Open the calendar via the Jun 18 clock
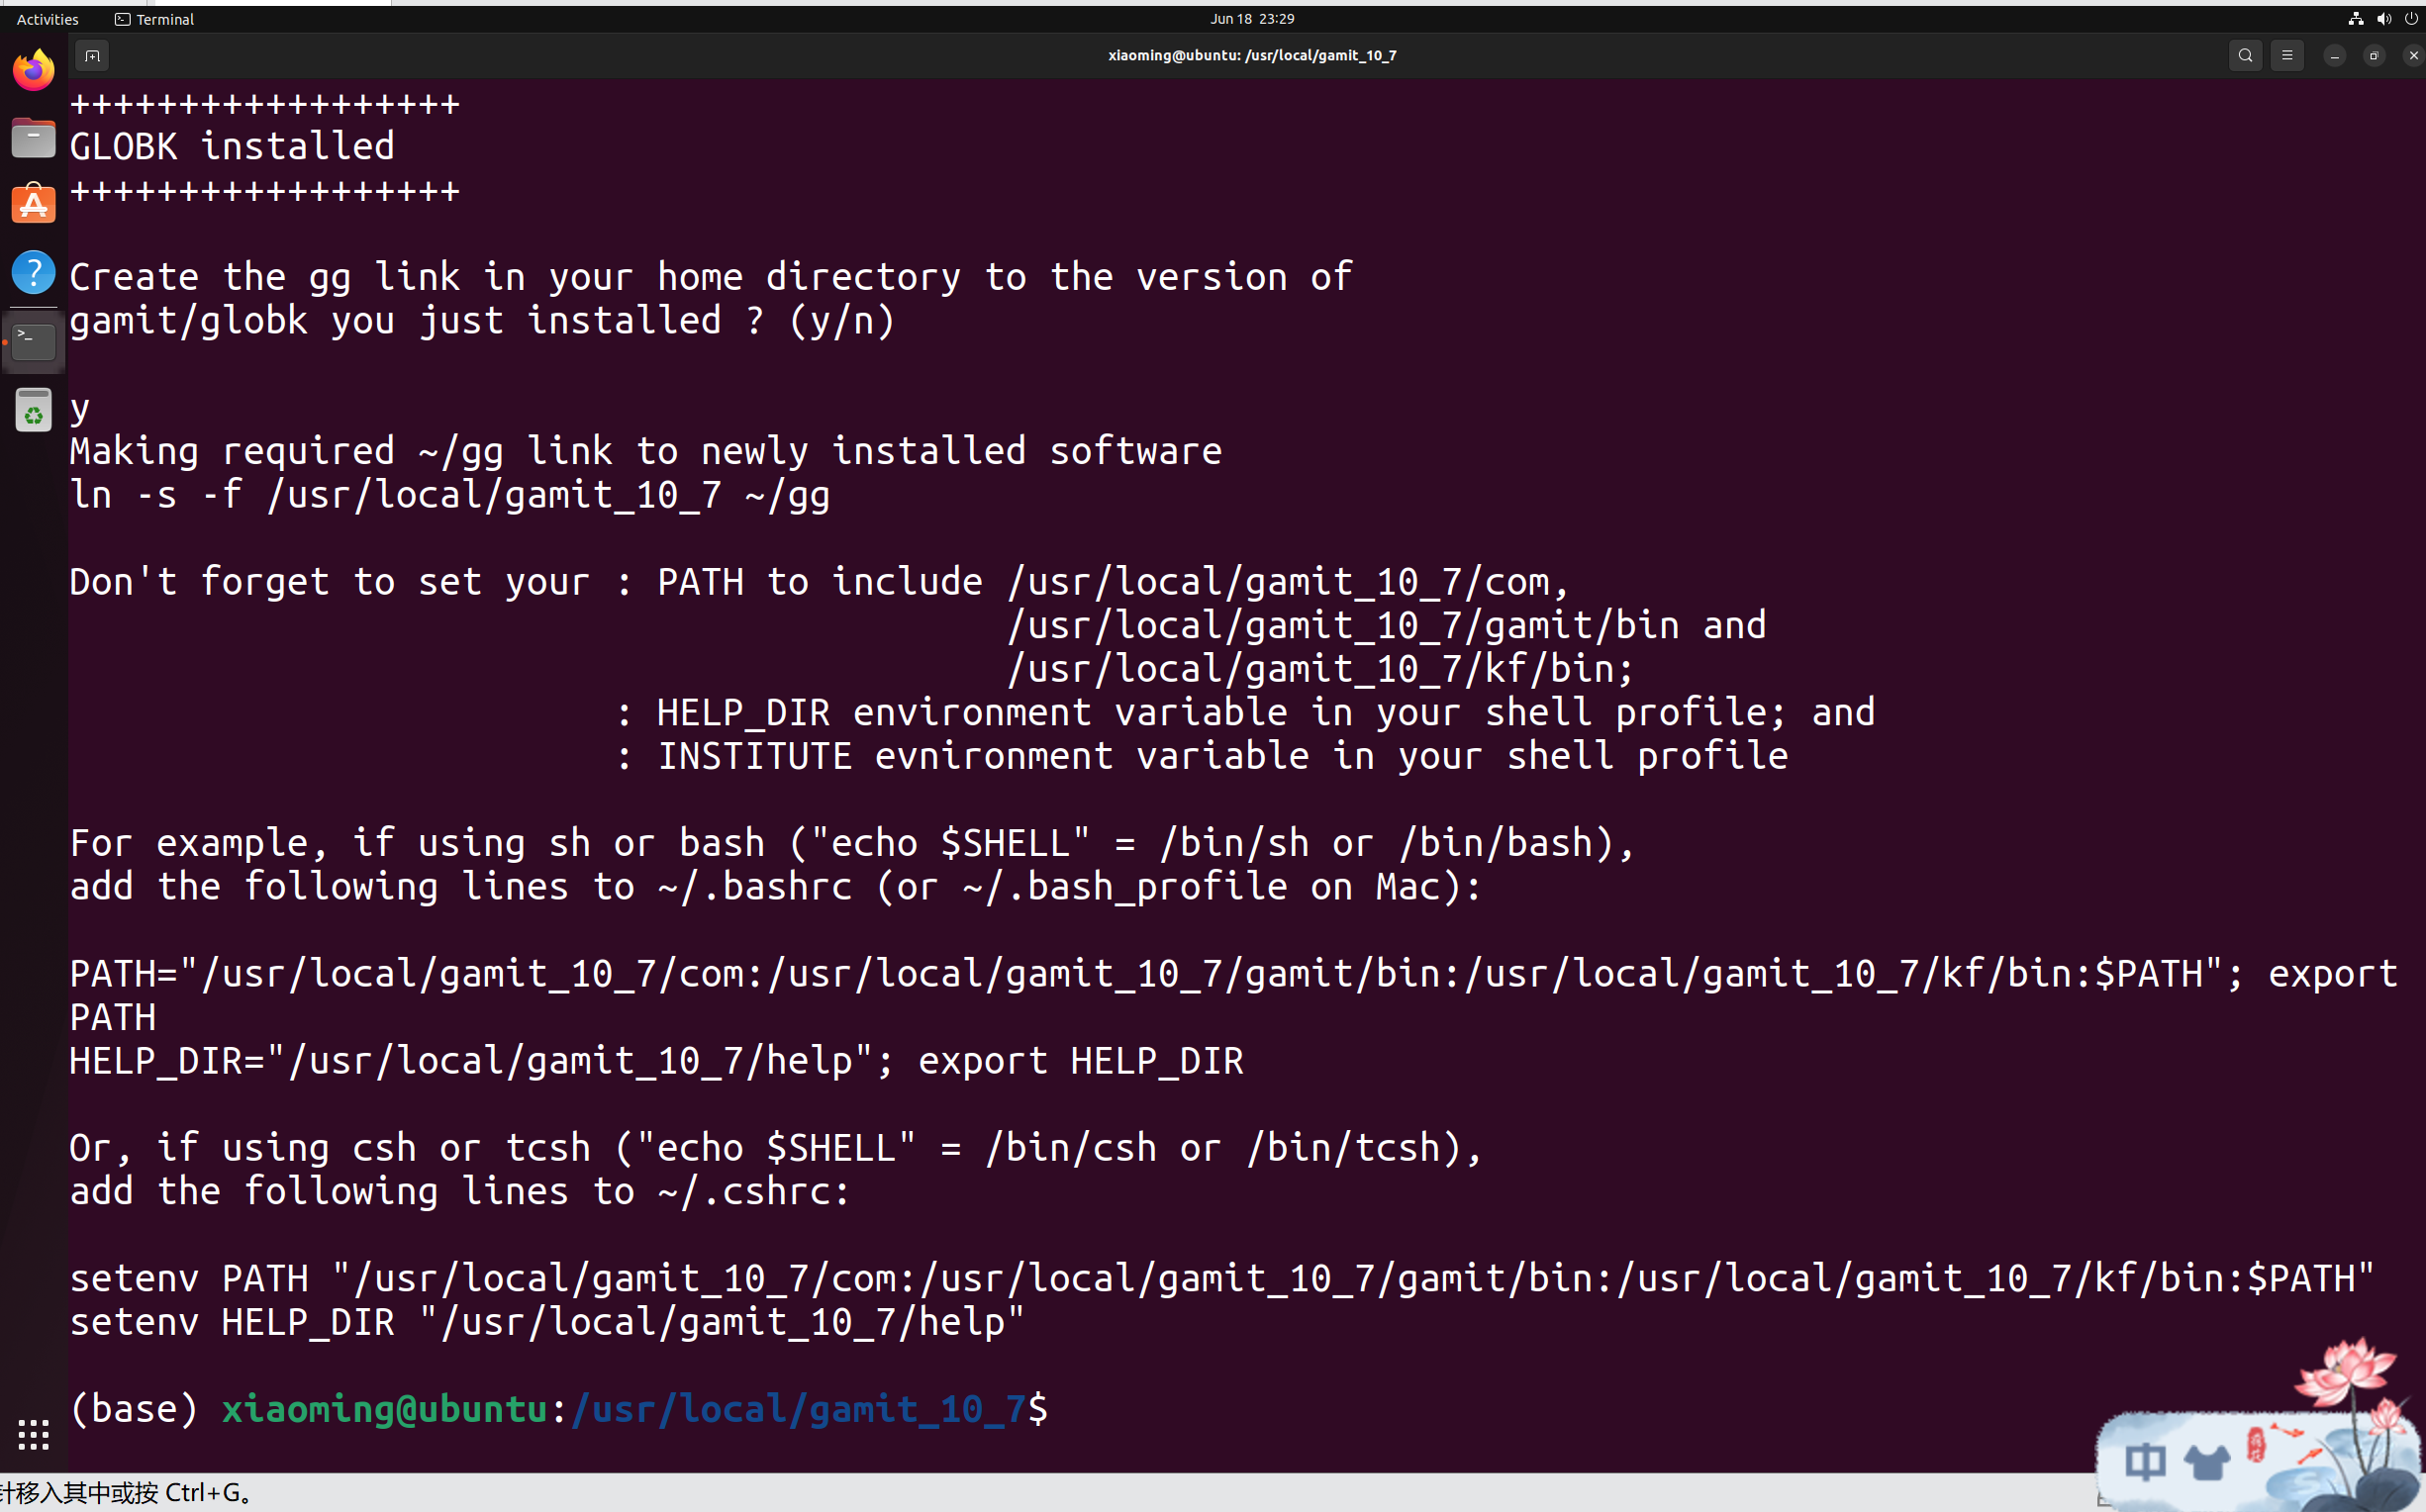 (1251, 18)
